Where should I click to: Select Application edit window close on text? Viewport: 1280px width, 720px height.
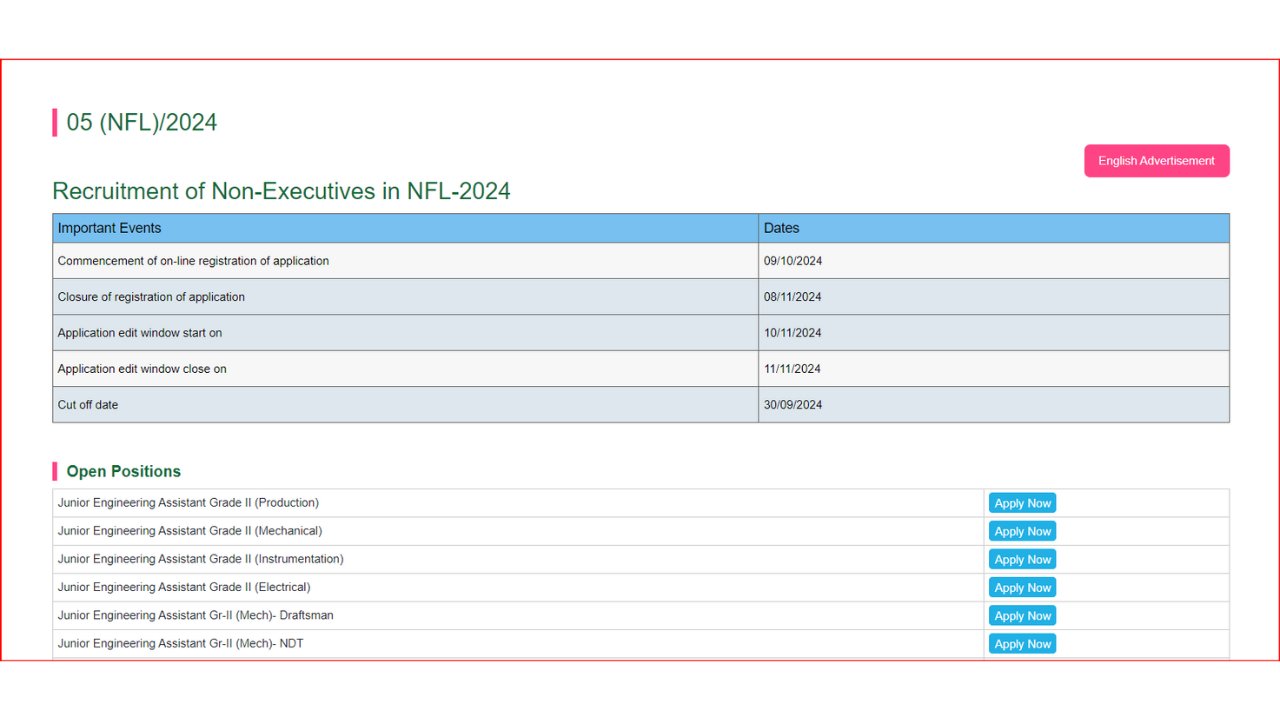pos(142,369)
